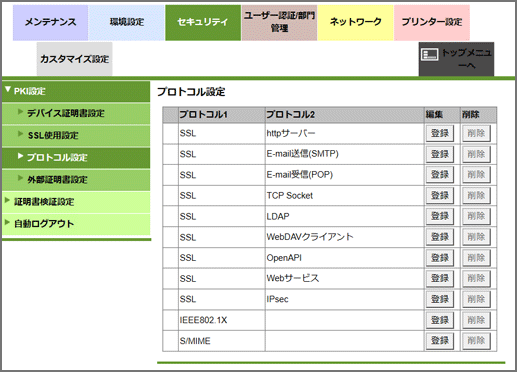Viewport: 517px width, 372px height.
Task: Expand the 自動ログアウト menu
Action: pyautogui.click(x=76, y=224)
